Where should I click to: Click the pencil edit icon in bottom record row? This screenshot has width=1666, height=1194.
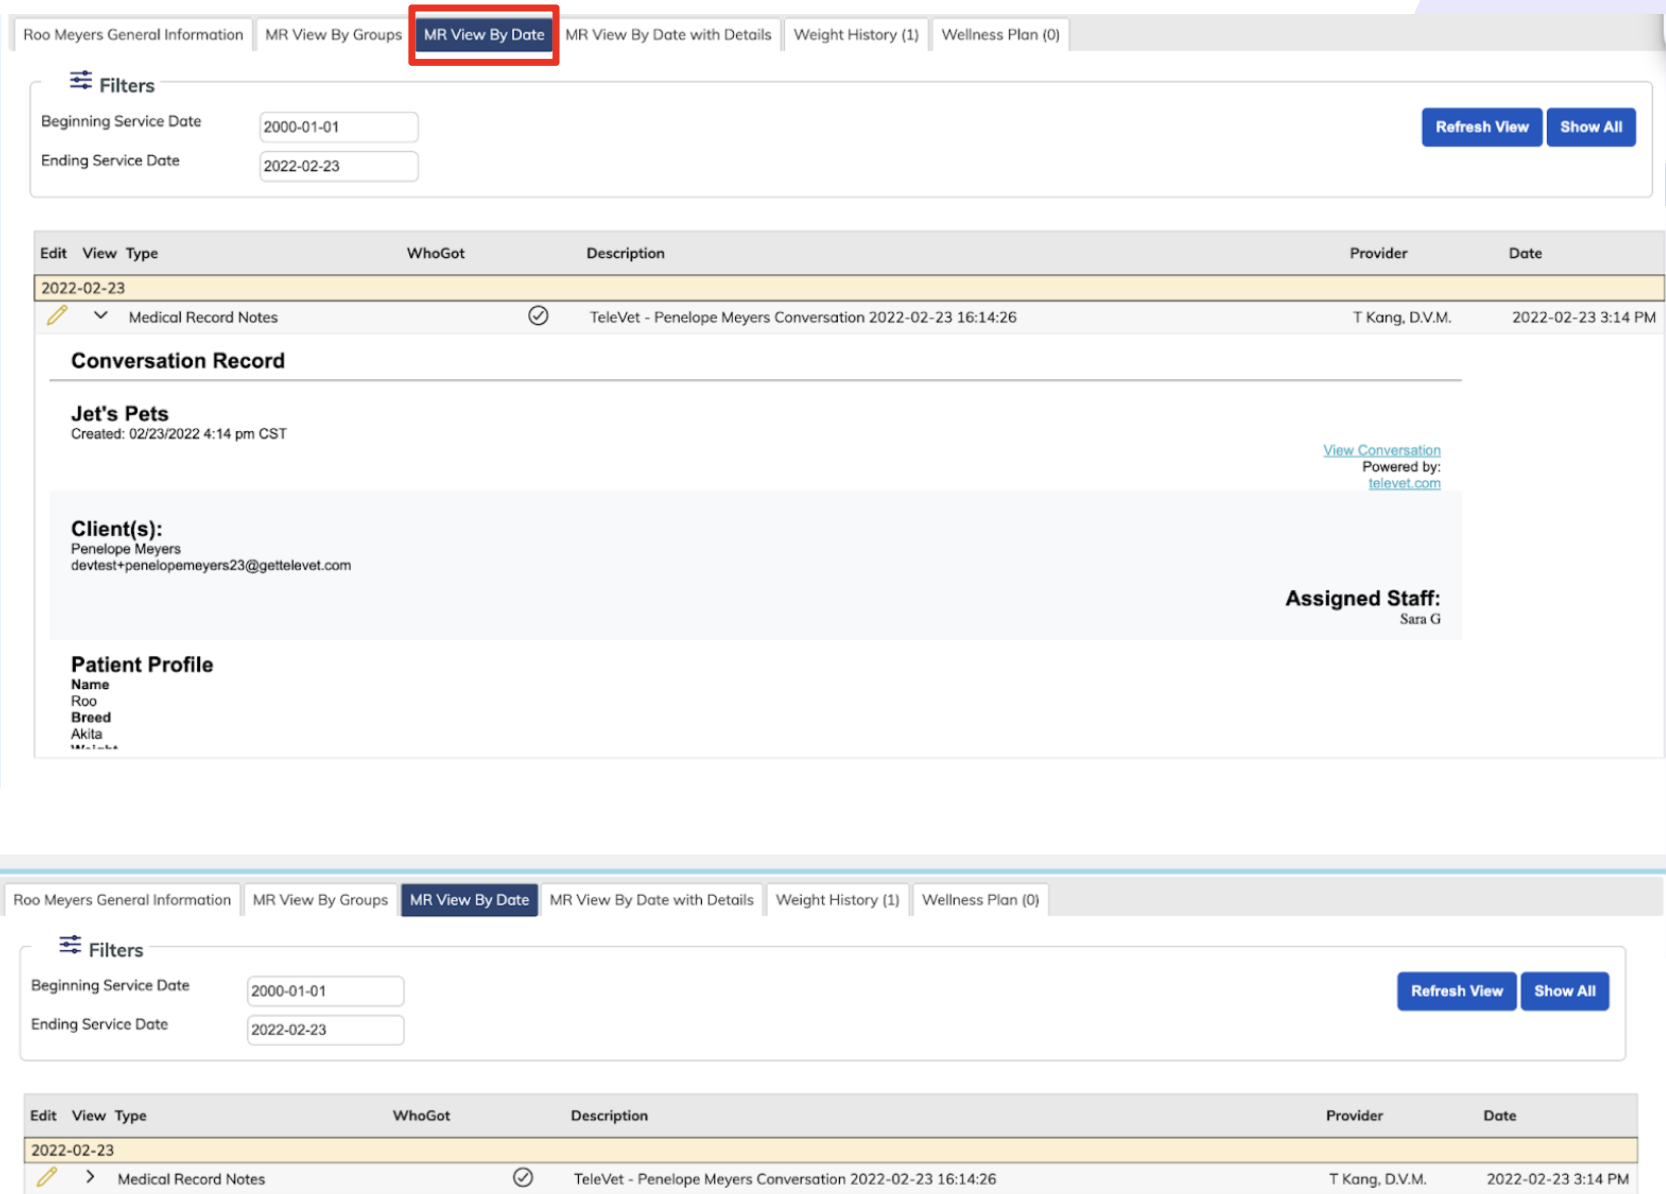pyautogui.click(x=47, y=1177)
